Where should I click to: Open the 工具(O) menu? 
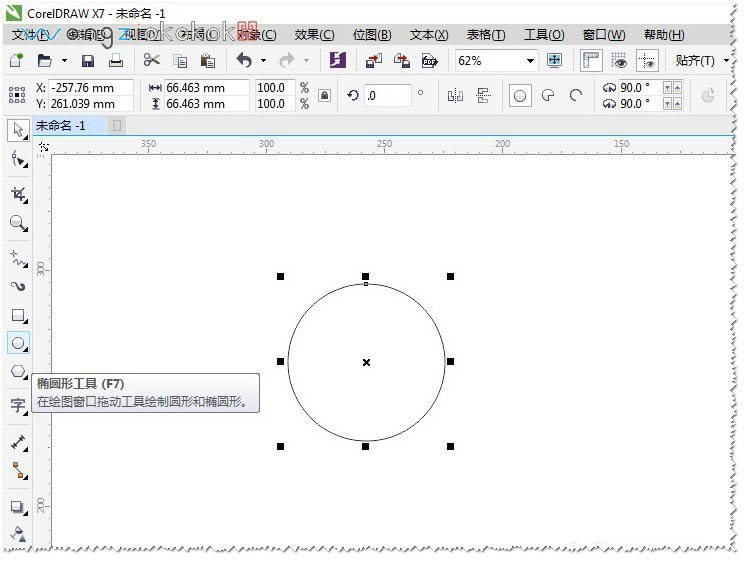[x=544, y=35]
